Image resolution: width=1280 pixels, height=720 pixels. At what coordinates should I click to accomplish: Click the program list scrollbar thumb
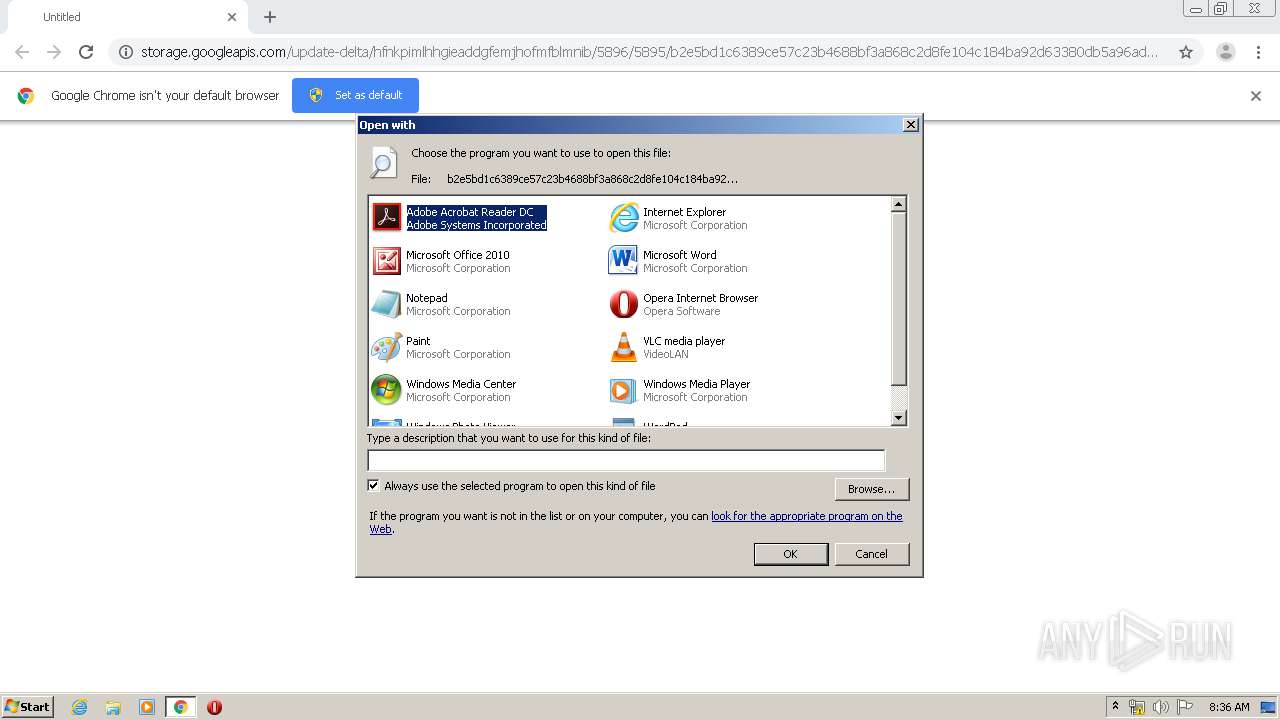[898, 298]
